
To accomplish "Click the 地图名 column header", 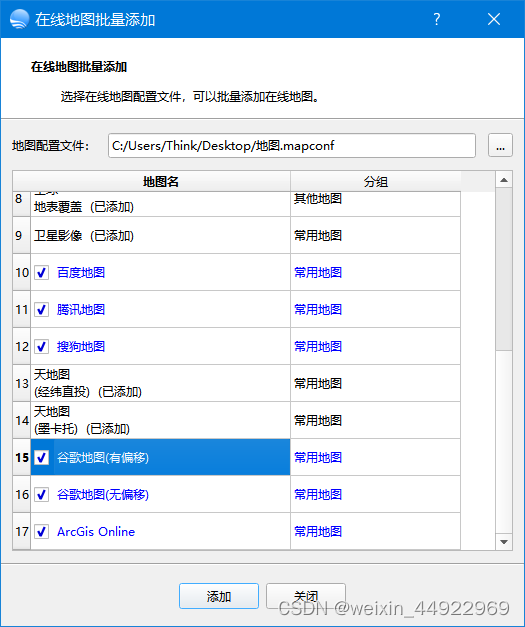I will pos(161,182).
